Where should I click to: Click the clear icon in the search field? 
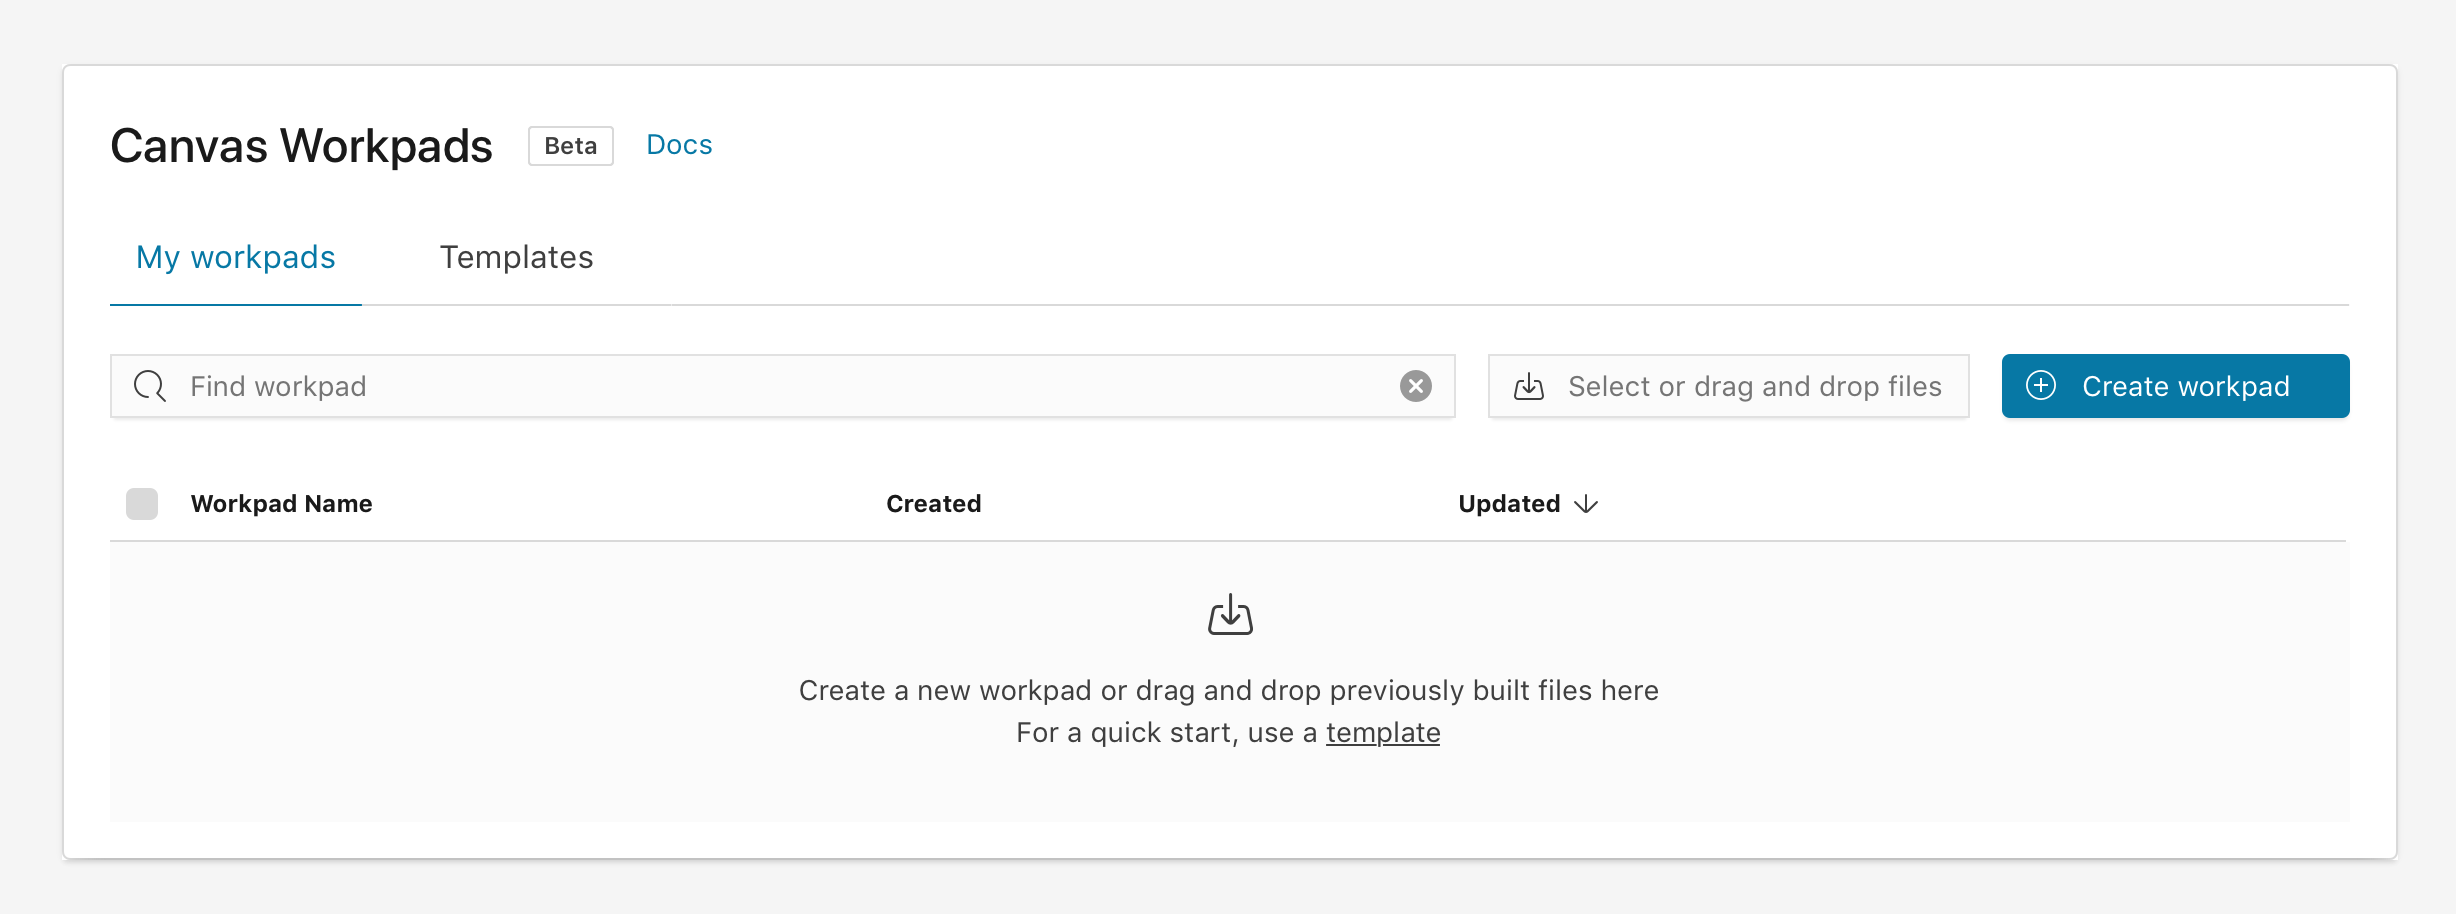click(1415, 386)
